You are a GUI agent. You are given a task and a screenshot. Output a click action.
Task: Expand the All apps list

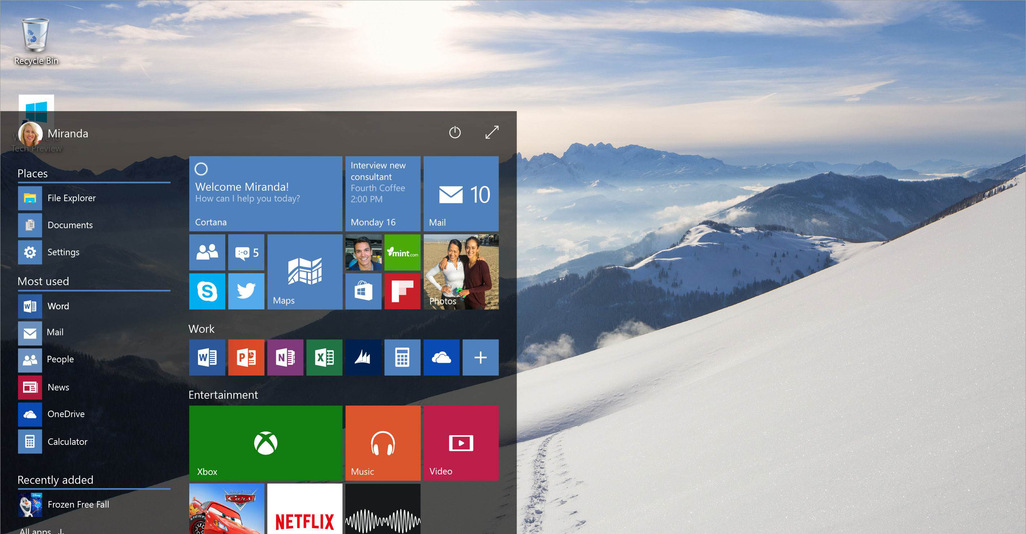click(x=40, y=530)
